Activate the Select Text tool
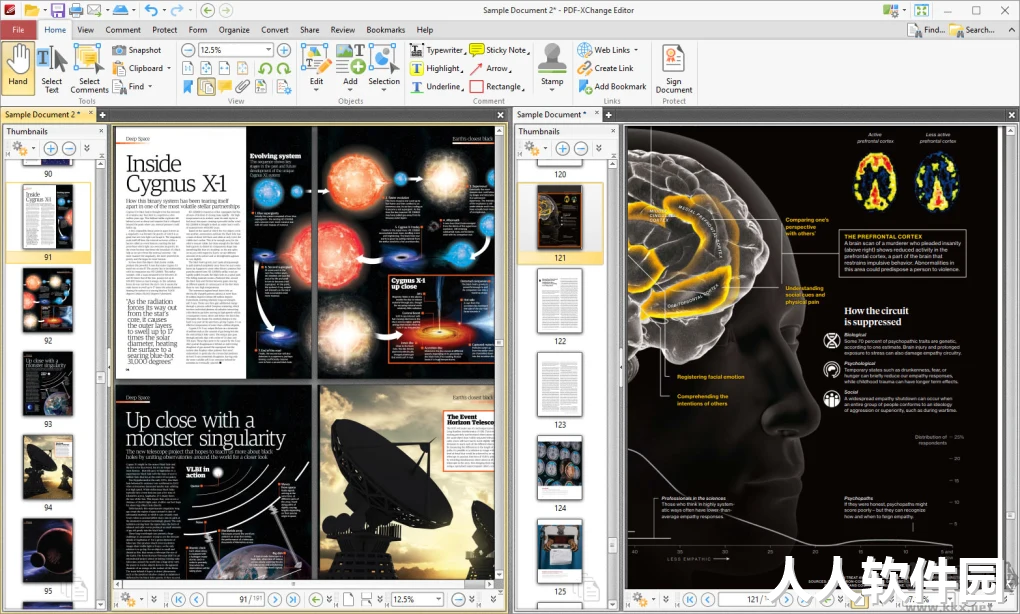This screenshot has width=1020, height=614. 51,70
